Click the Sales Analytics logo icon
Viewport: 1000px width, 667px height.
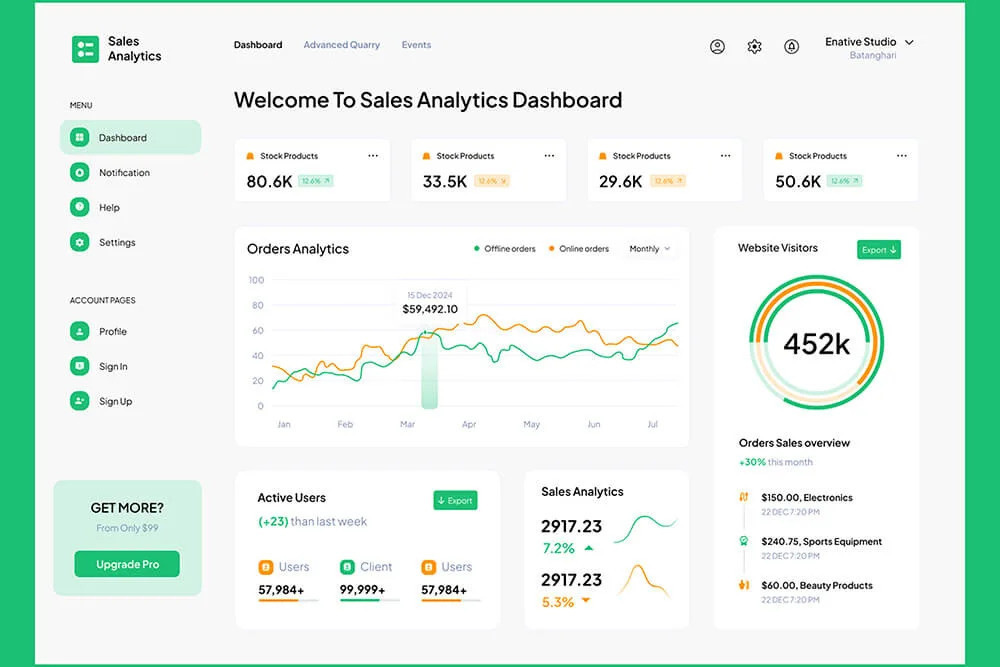pos(85,49)
